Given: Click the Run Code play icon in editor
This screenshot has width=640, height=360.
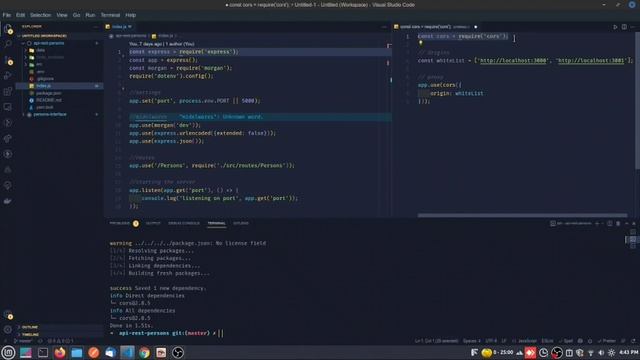Looking at the screenshot, I should [615, 27].
